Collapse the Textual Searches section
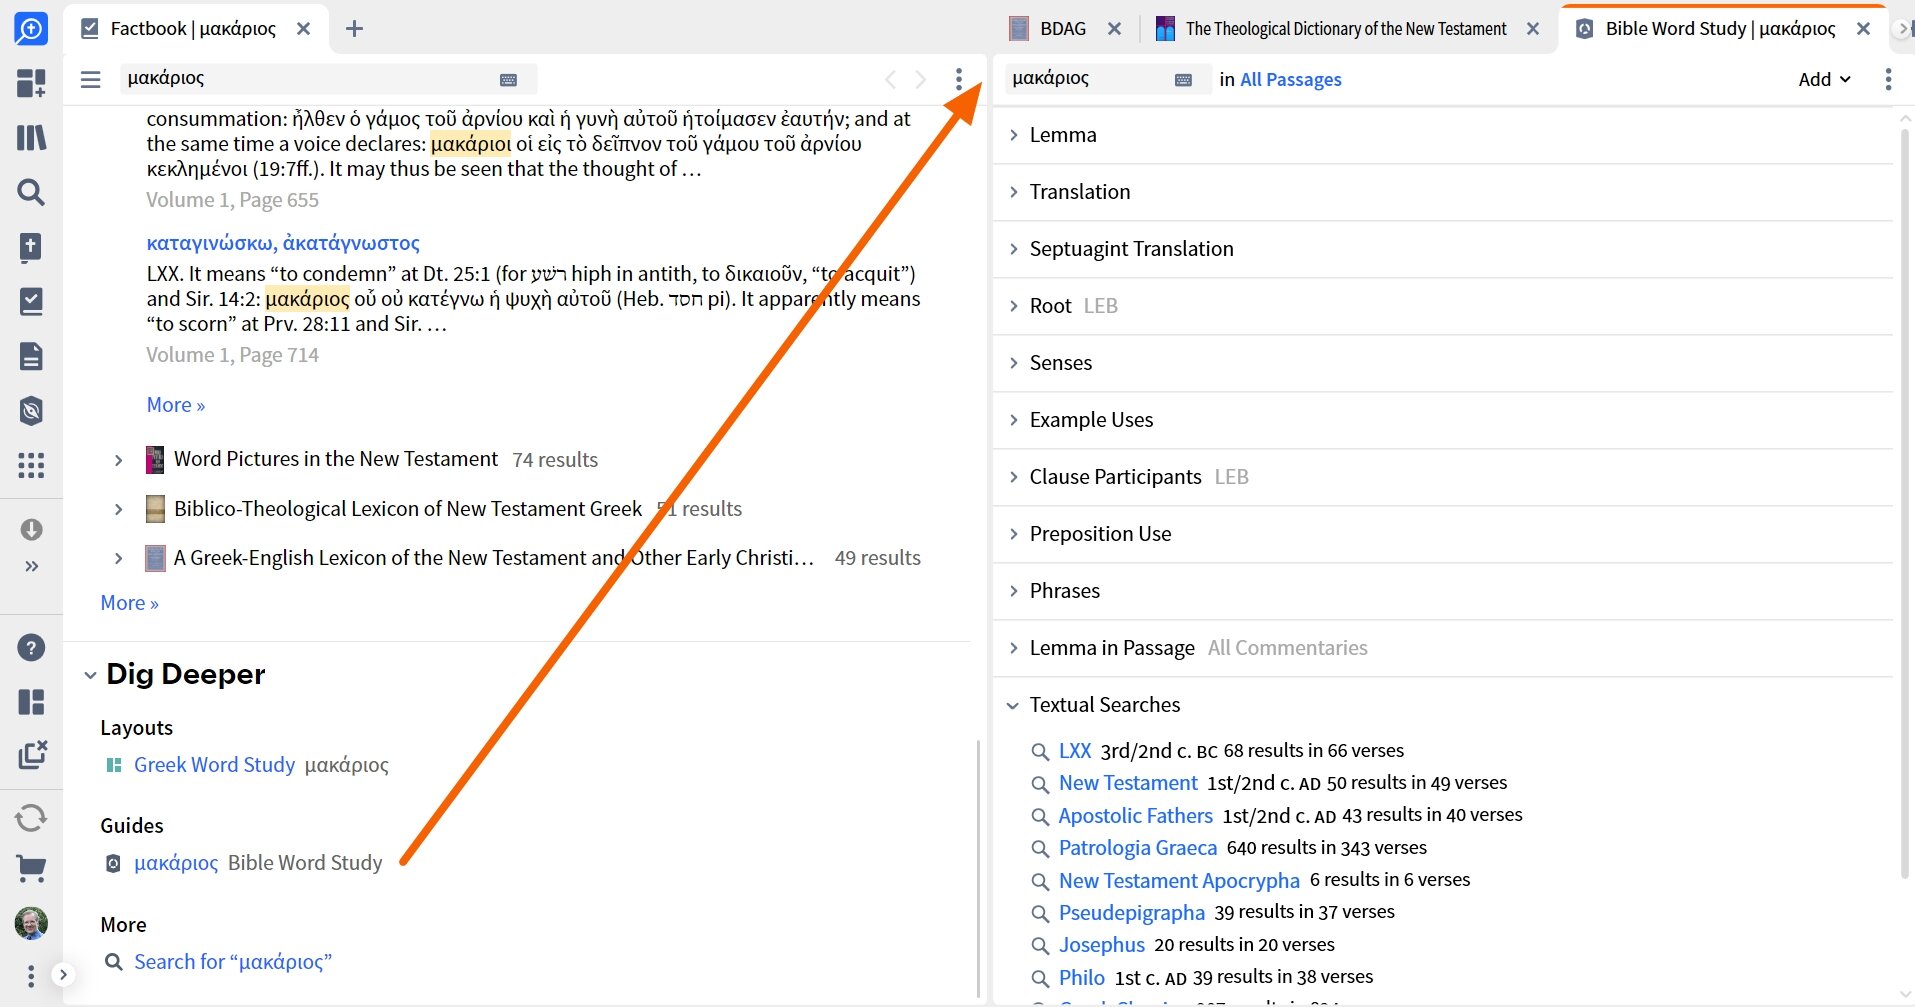This screenshot has height=1007, width=1915. [x=1013, y=705]
